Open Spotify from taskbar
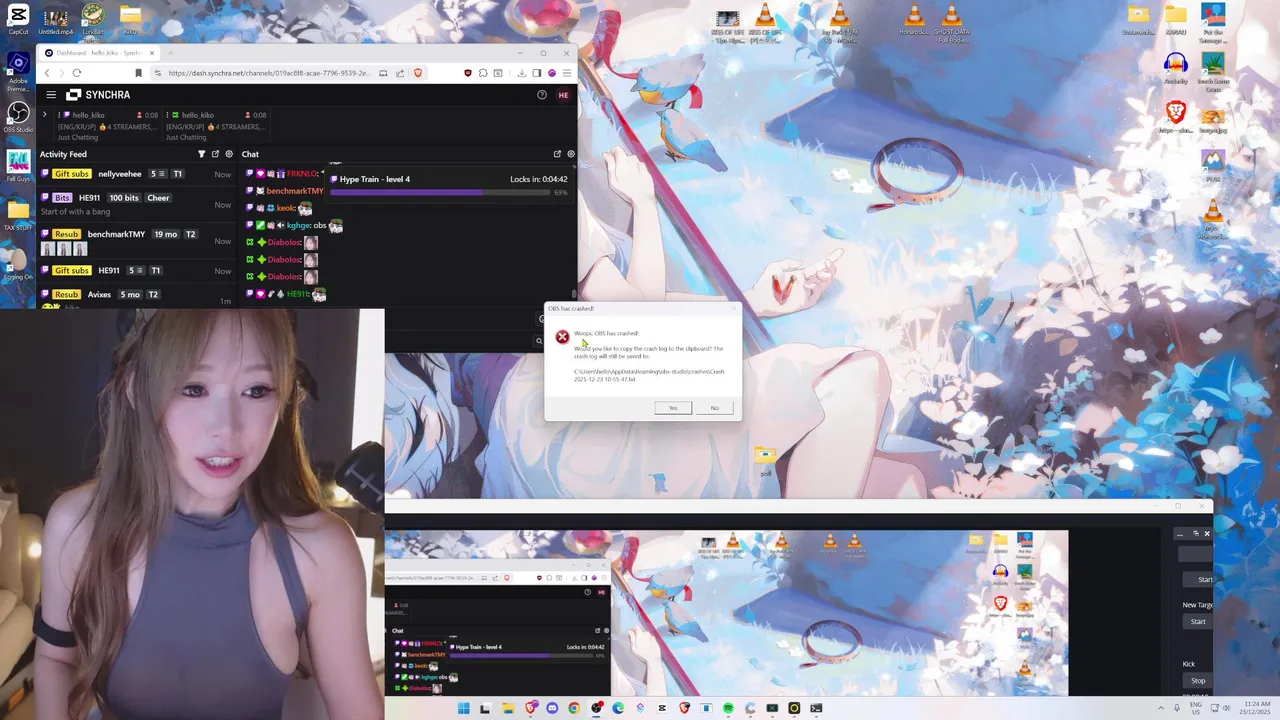1280x720 pixels. [728, 708]
